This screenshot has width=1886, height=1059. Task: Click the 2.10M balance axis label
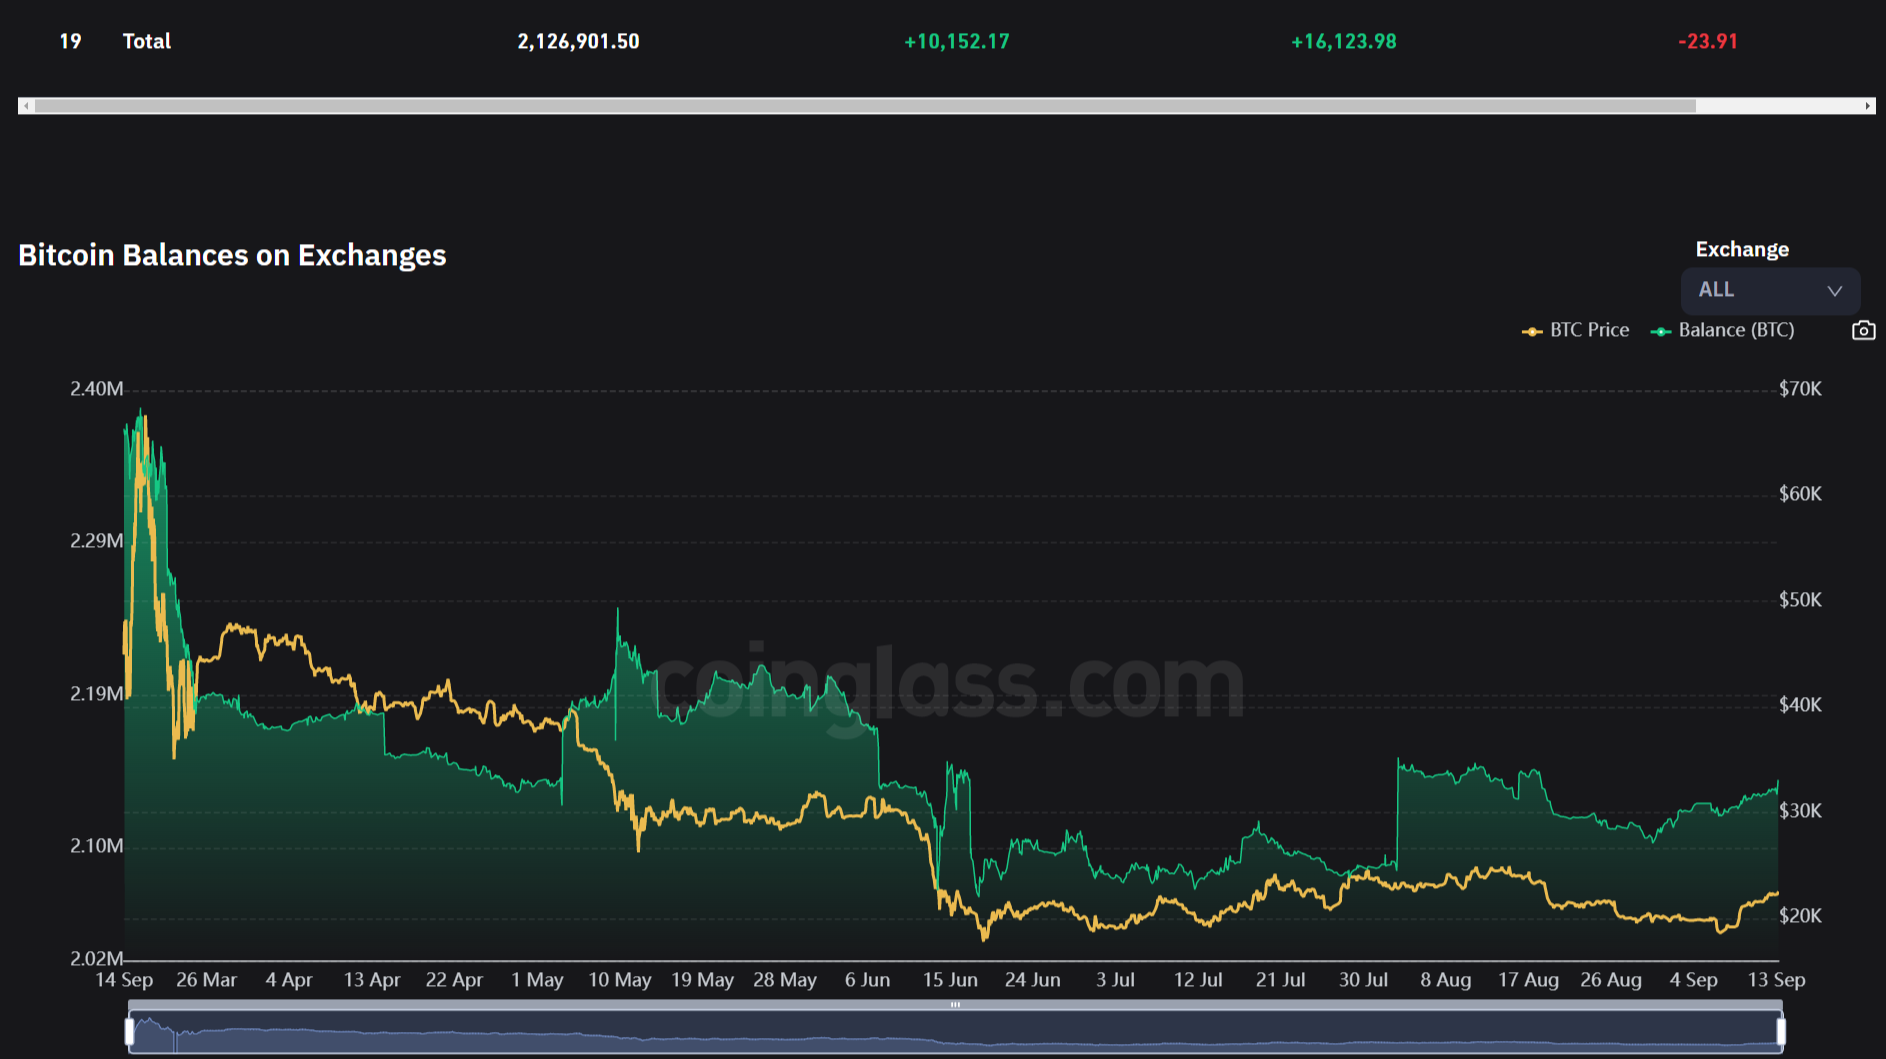(x=97, y=846)
